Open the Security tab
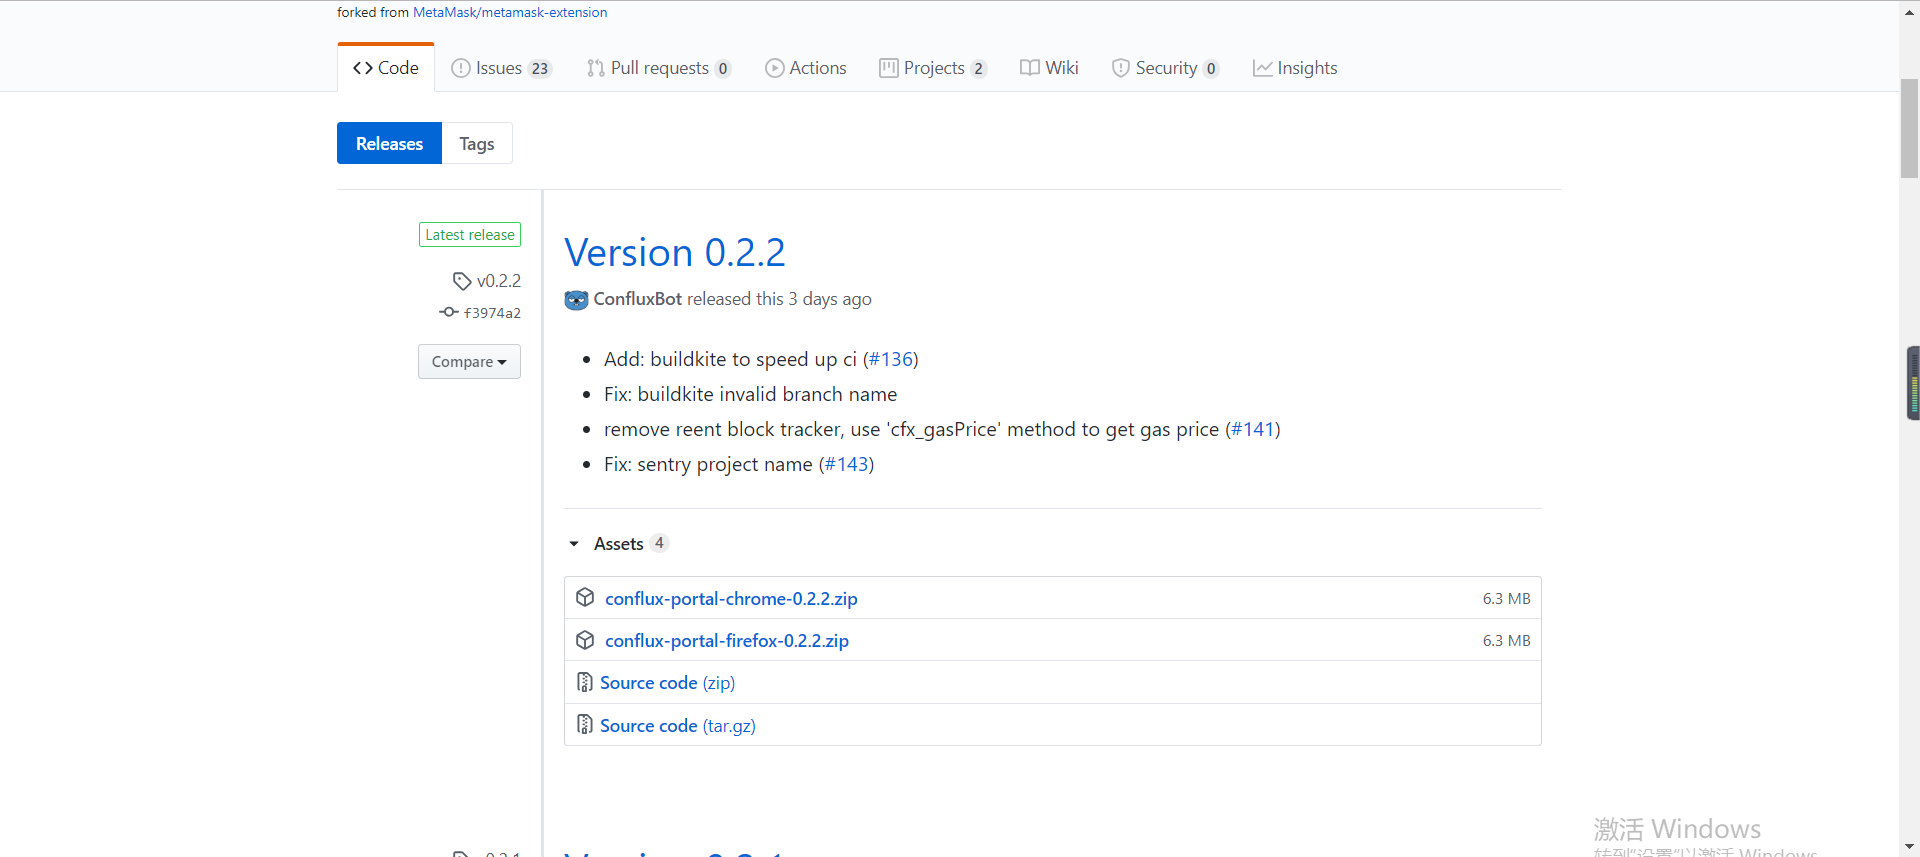The image size is (1920, 857). coord(1165,68)
